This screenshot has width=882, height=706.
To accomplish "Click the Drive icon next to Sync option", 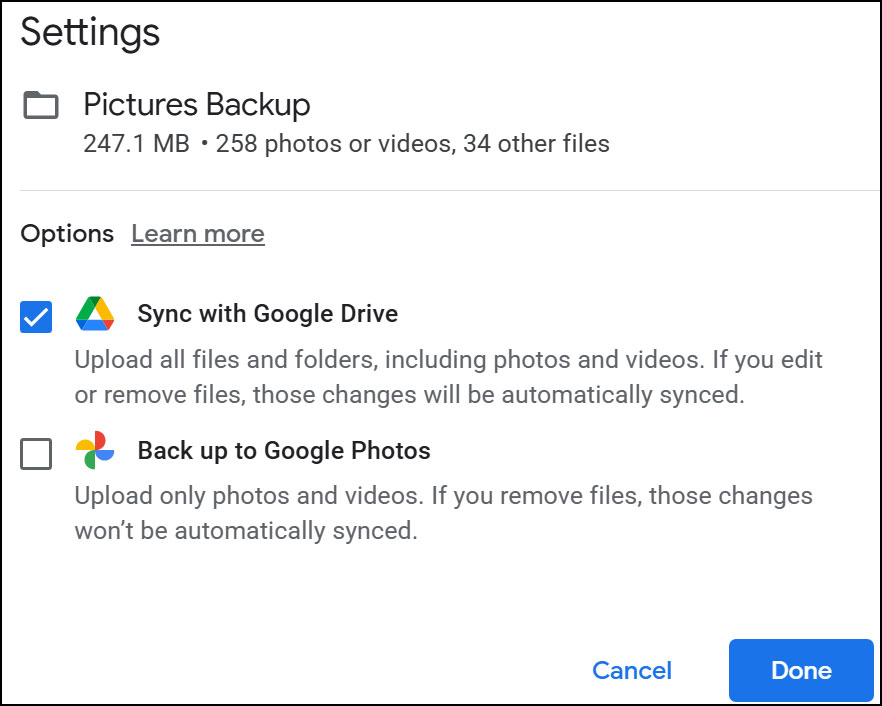I will 95,315.
